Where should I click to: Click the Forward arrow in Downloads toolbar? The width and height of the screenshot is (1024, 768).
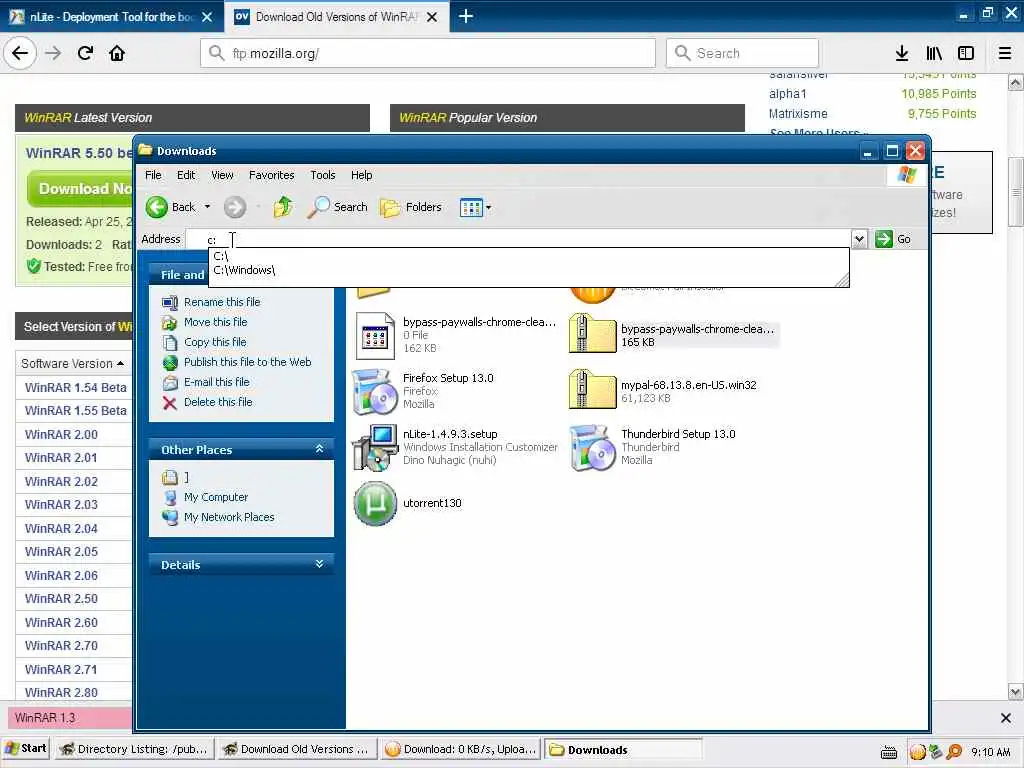tap(235, 207)
